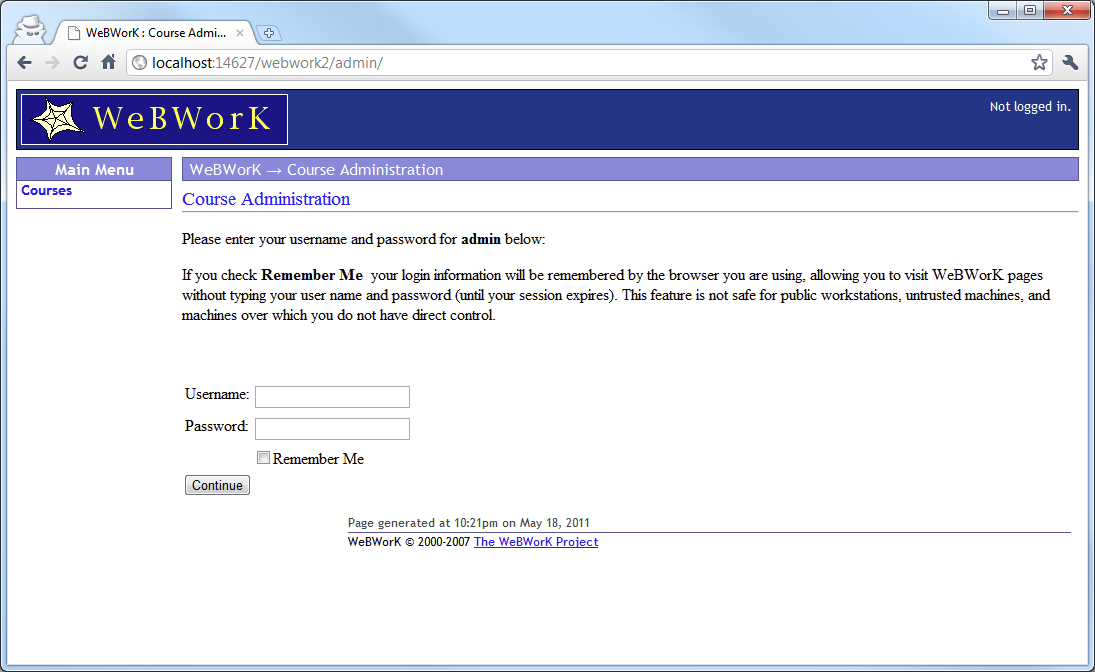Select the WeBWorK : Course Admi... tab
Screen dimensions: 1095x672
pyautogui.click(x=154, y=33)
